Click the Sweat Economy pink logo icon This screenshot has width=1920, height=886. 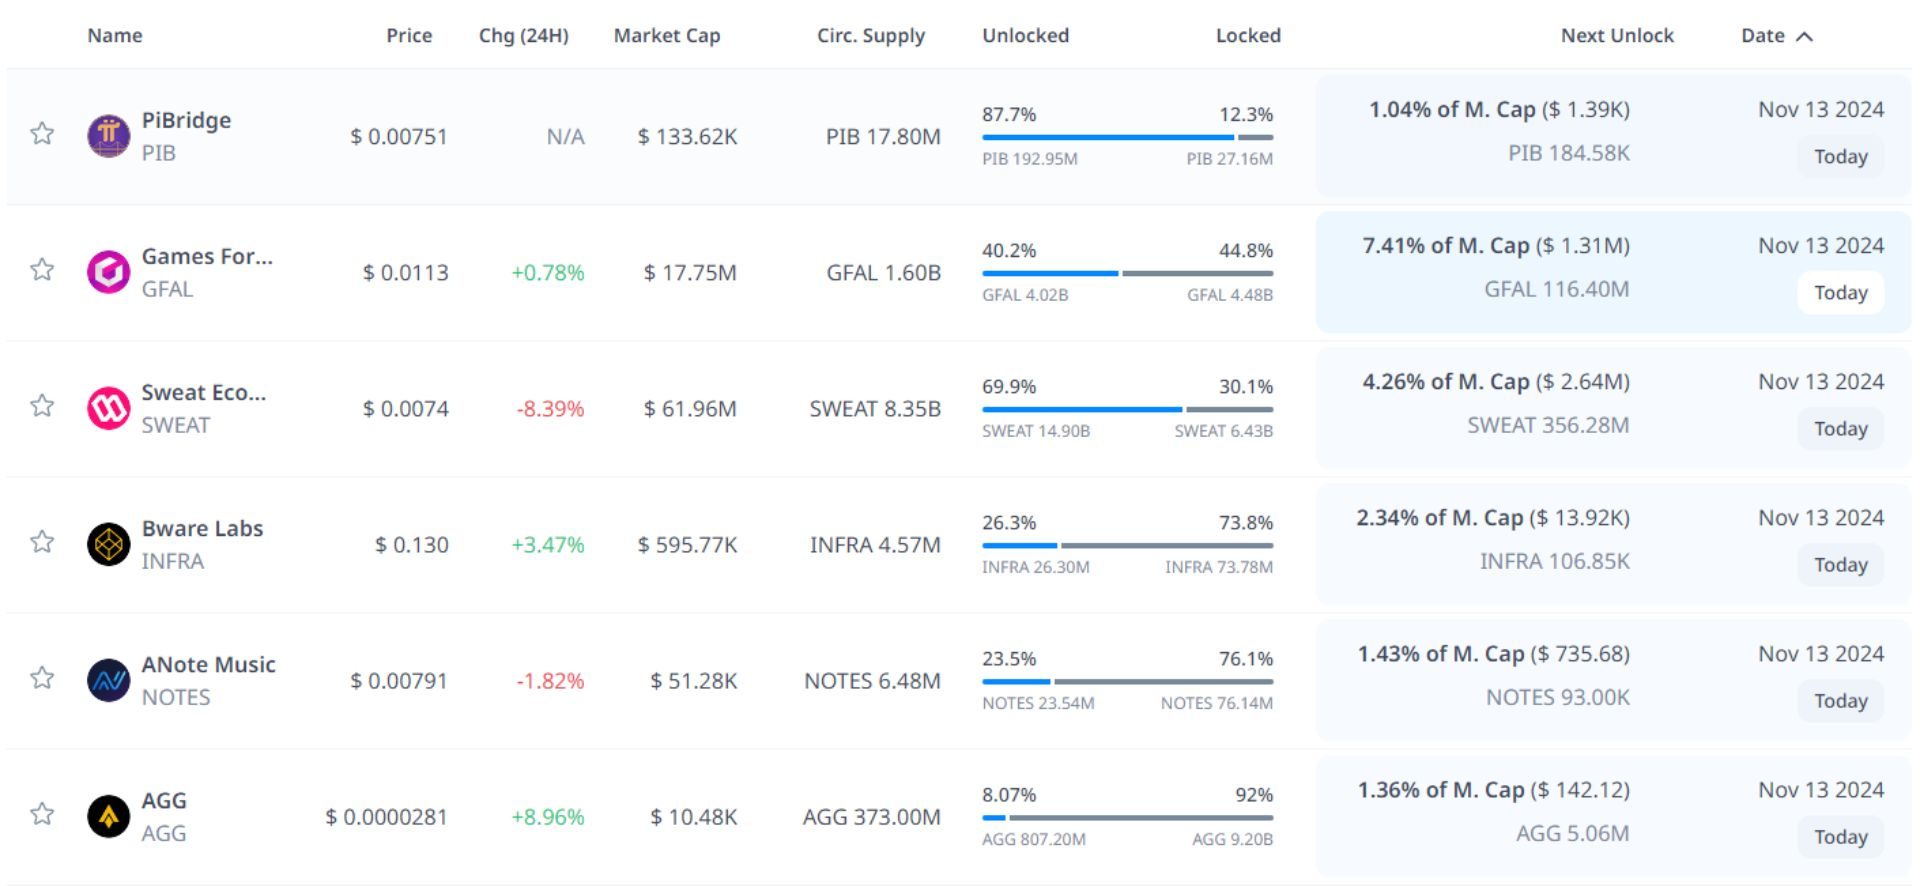108,408
